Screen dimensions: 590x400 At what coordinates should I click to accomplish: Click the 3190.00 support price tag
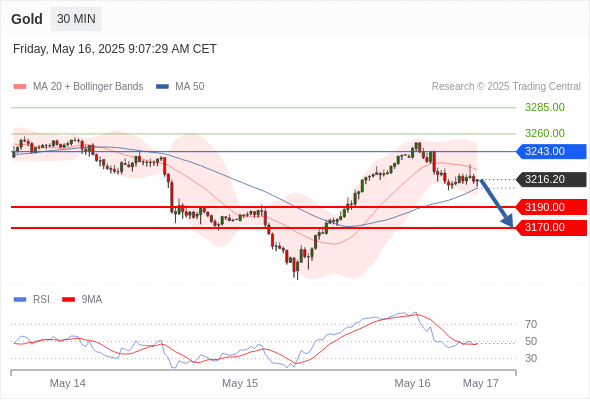point(551,207)
